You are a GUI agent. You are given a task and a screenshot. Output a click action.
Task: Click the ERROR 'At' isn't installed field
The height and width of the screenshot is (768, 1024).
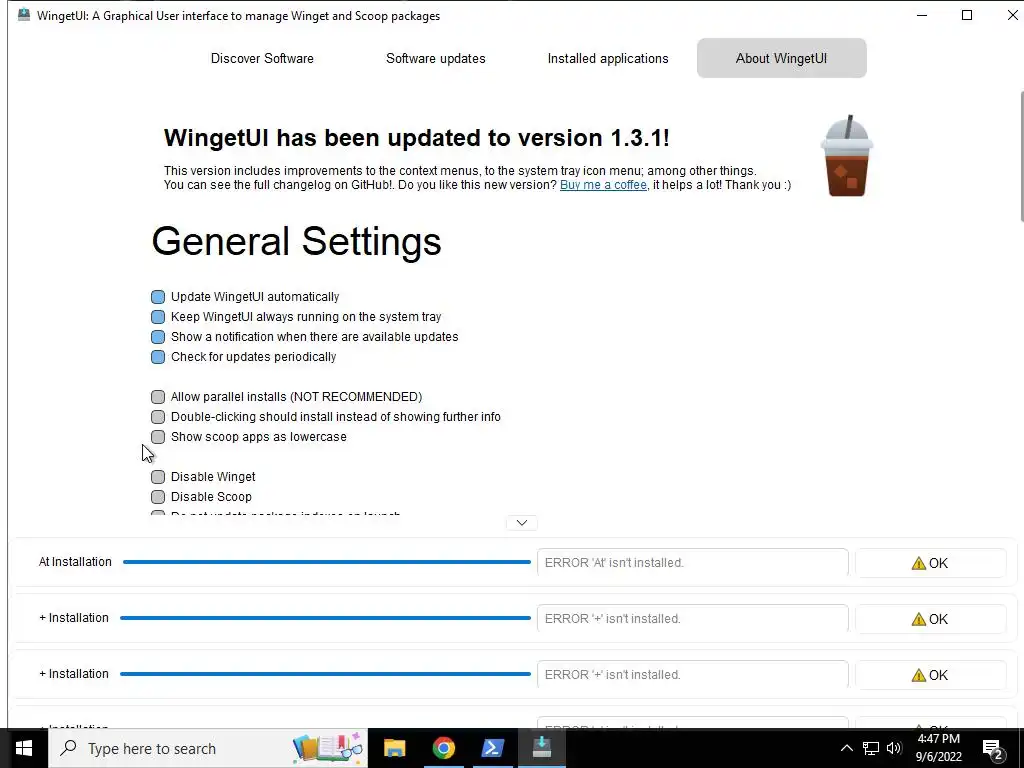click(x=693, y=562)
